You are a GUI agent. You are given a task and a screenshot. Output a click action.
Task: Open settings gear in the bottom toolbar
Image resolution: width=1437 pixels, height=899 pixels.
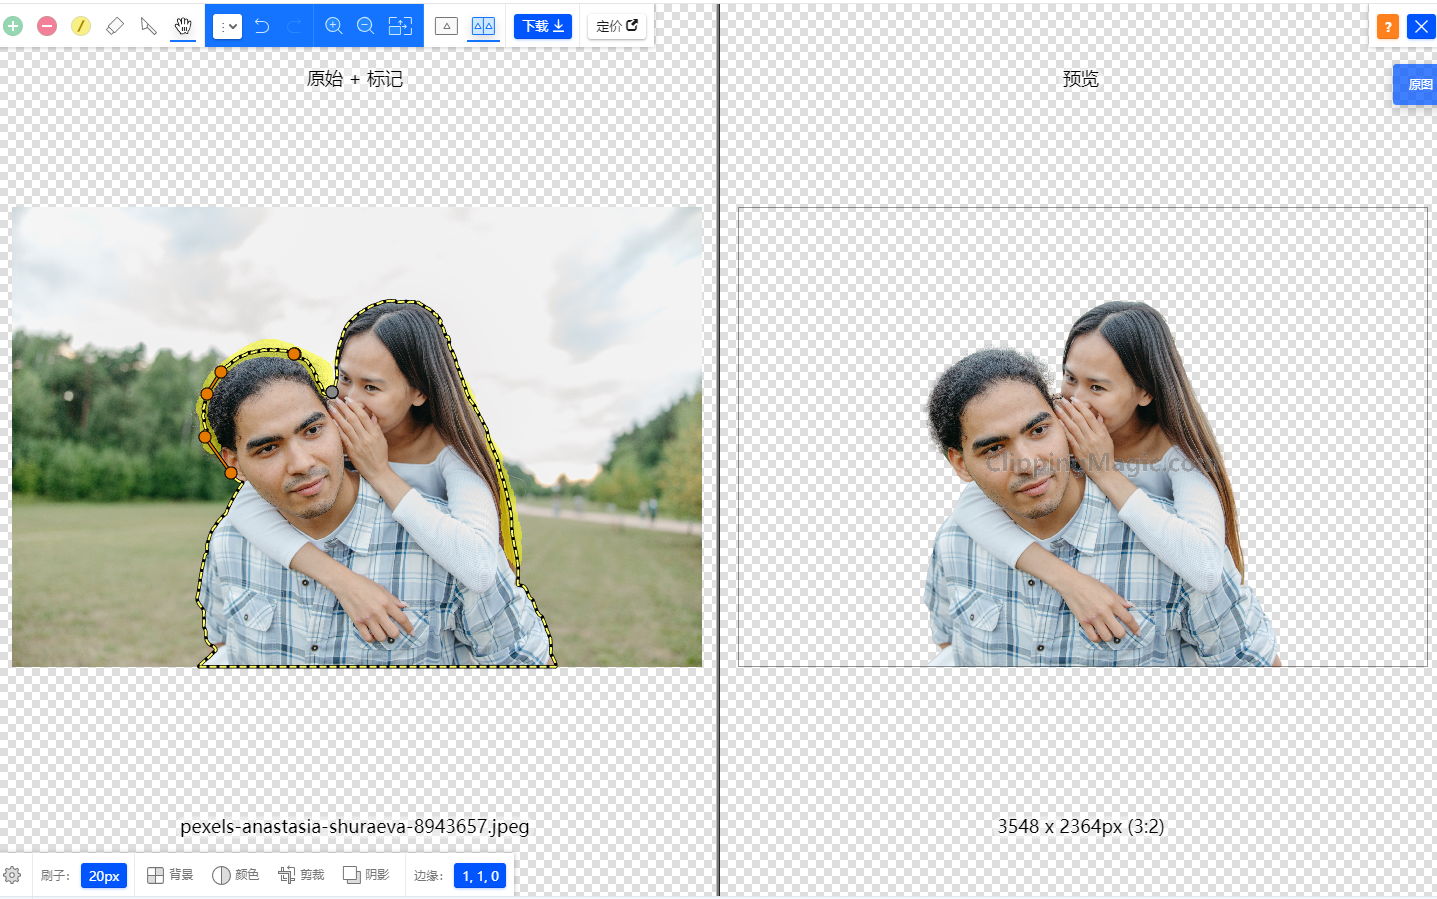tap(12, 875)
